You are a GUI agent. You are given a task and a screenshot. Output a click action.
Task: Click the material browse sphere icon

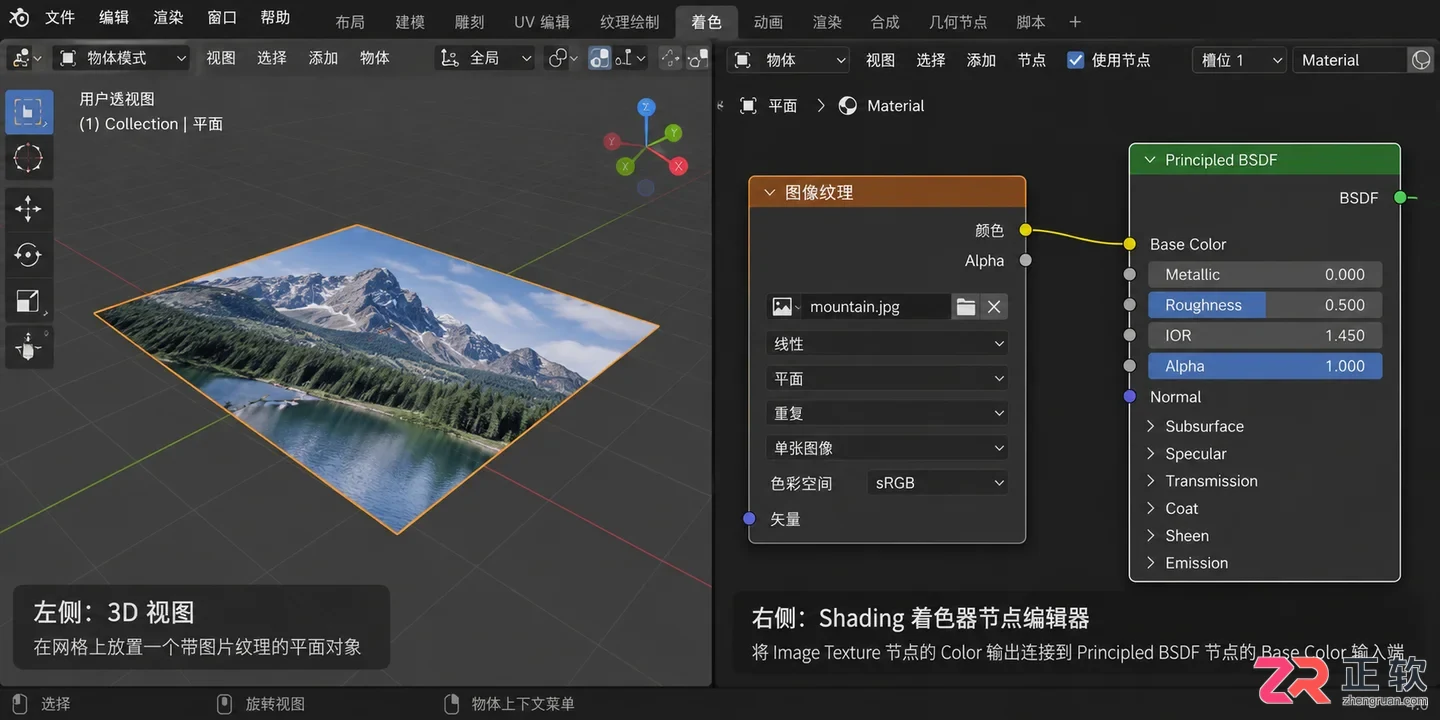point(1421,60)
